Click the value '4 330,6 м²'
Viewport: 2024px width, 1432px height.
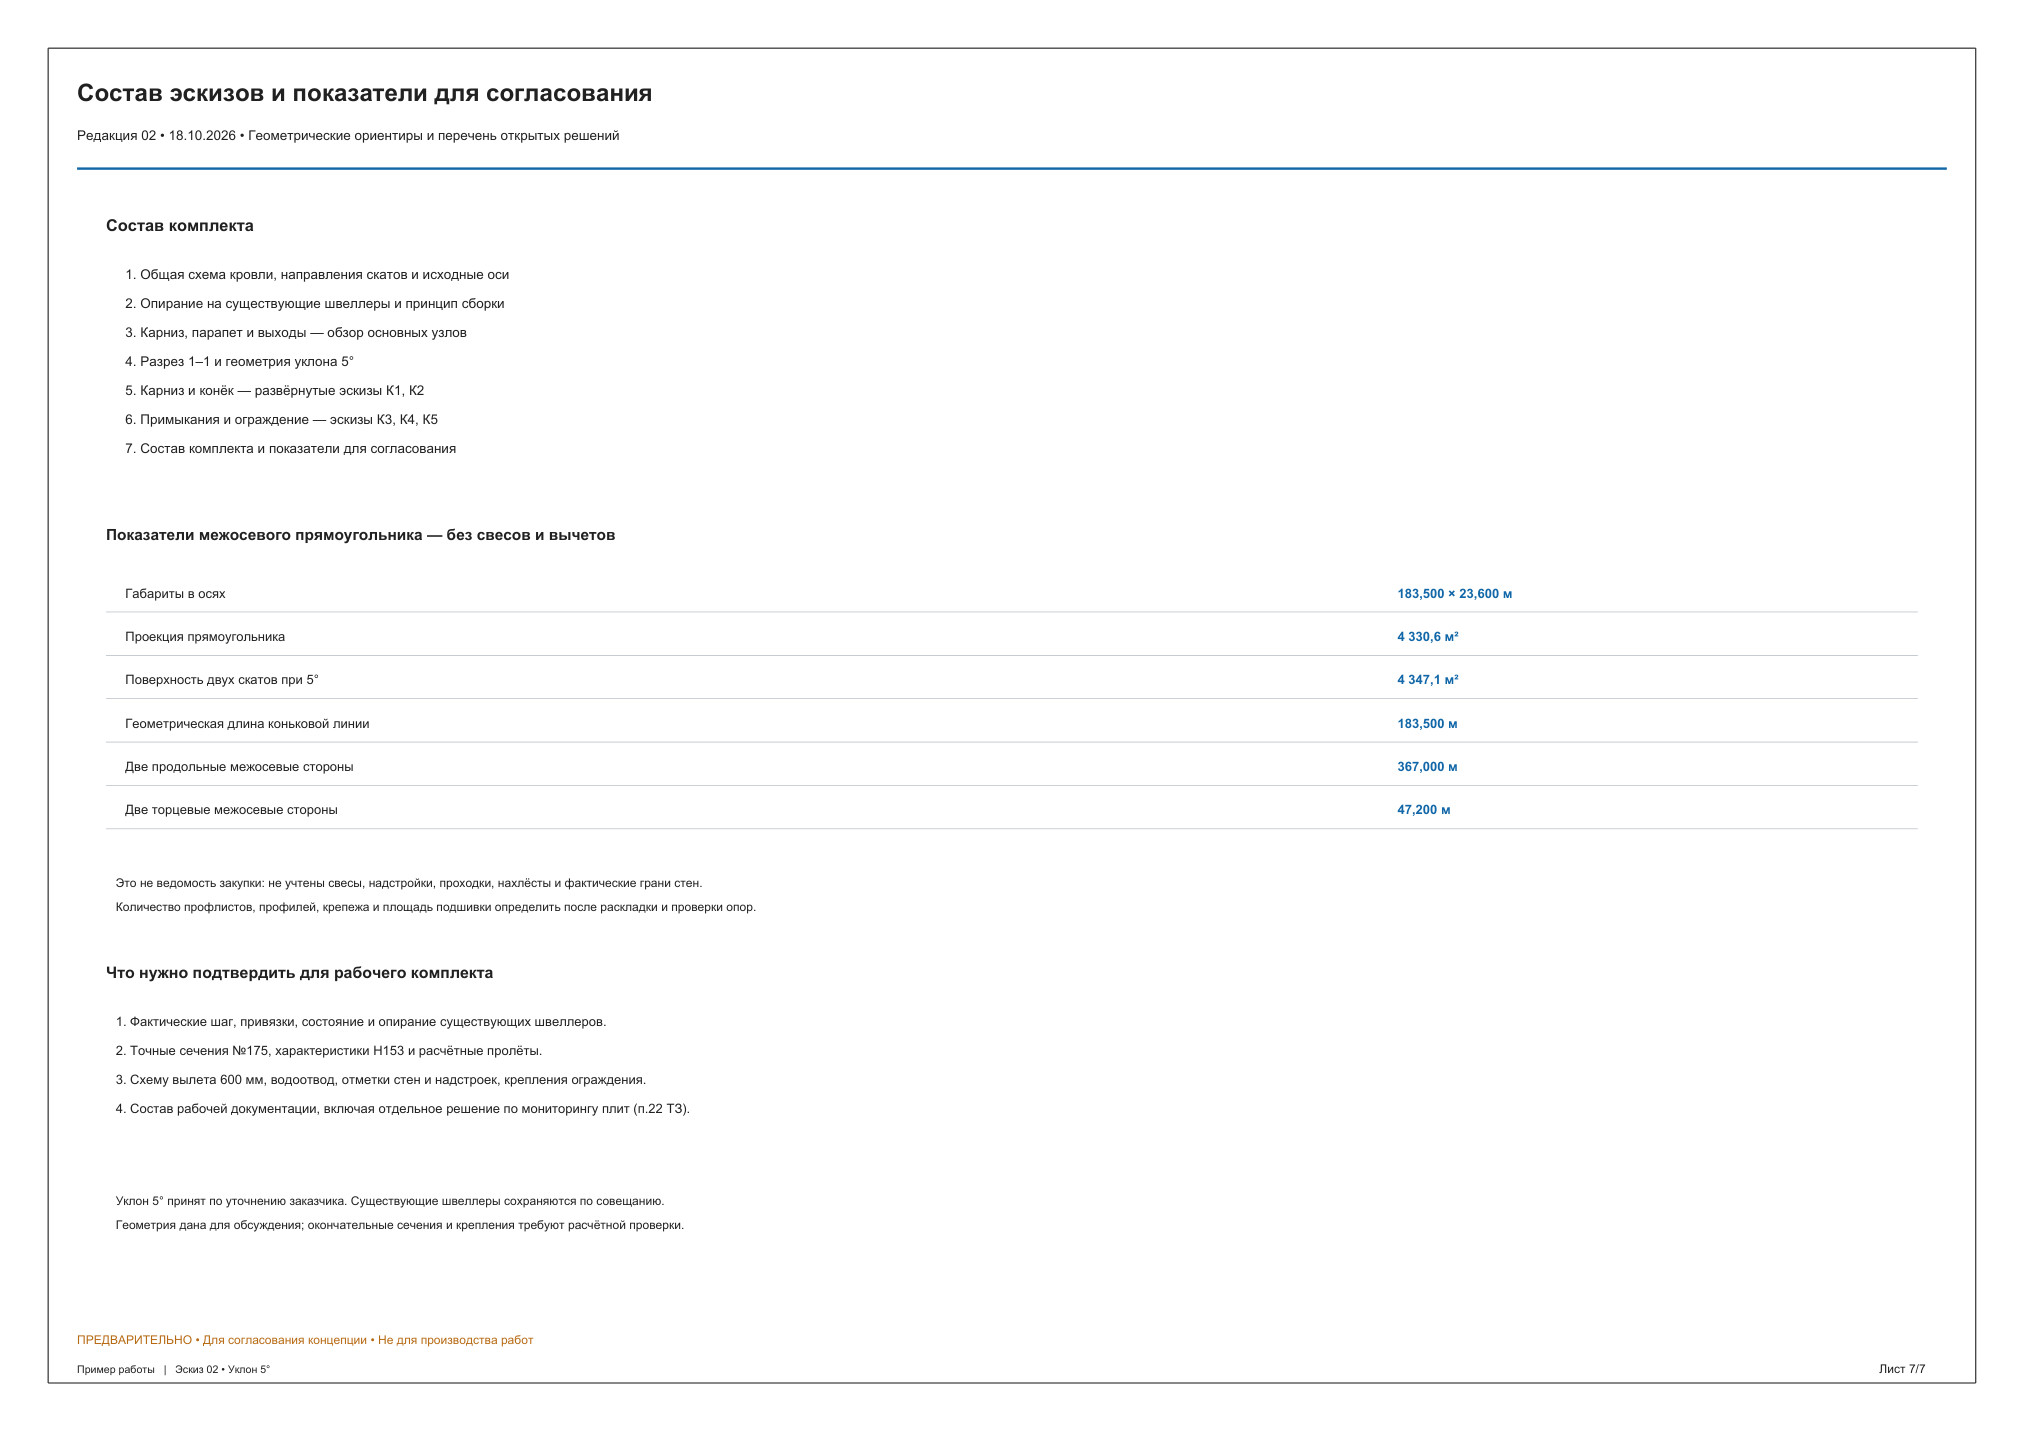(1427, 637)
